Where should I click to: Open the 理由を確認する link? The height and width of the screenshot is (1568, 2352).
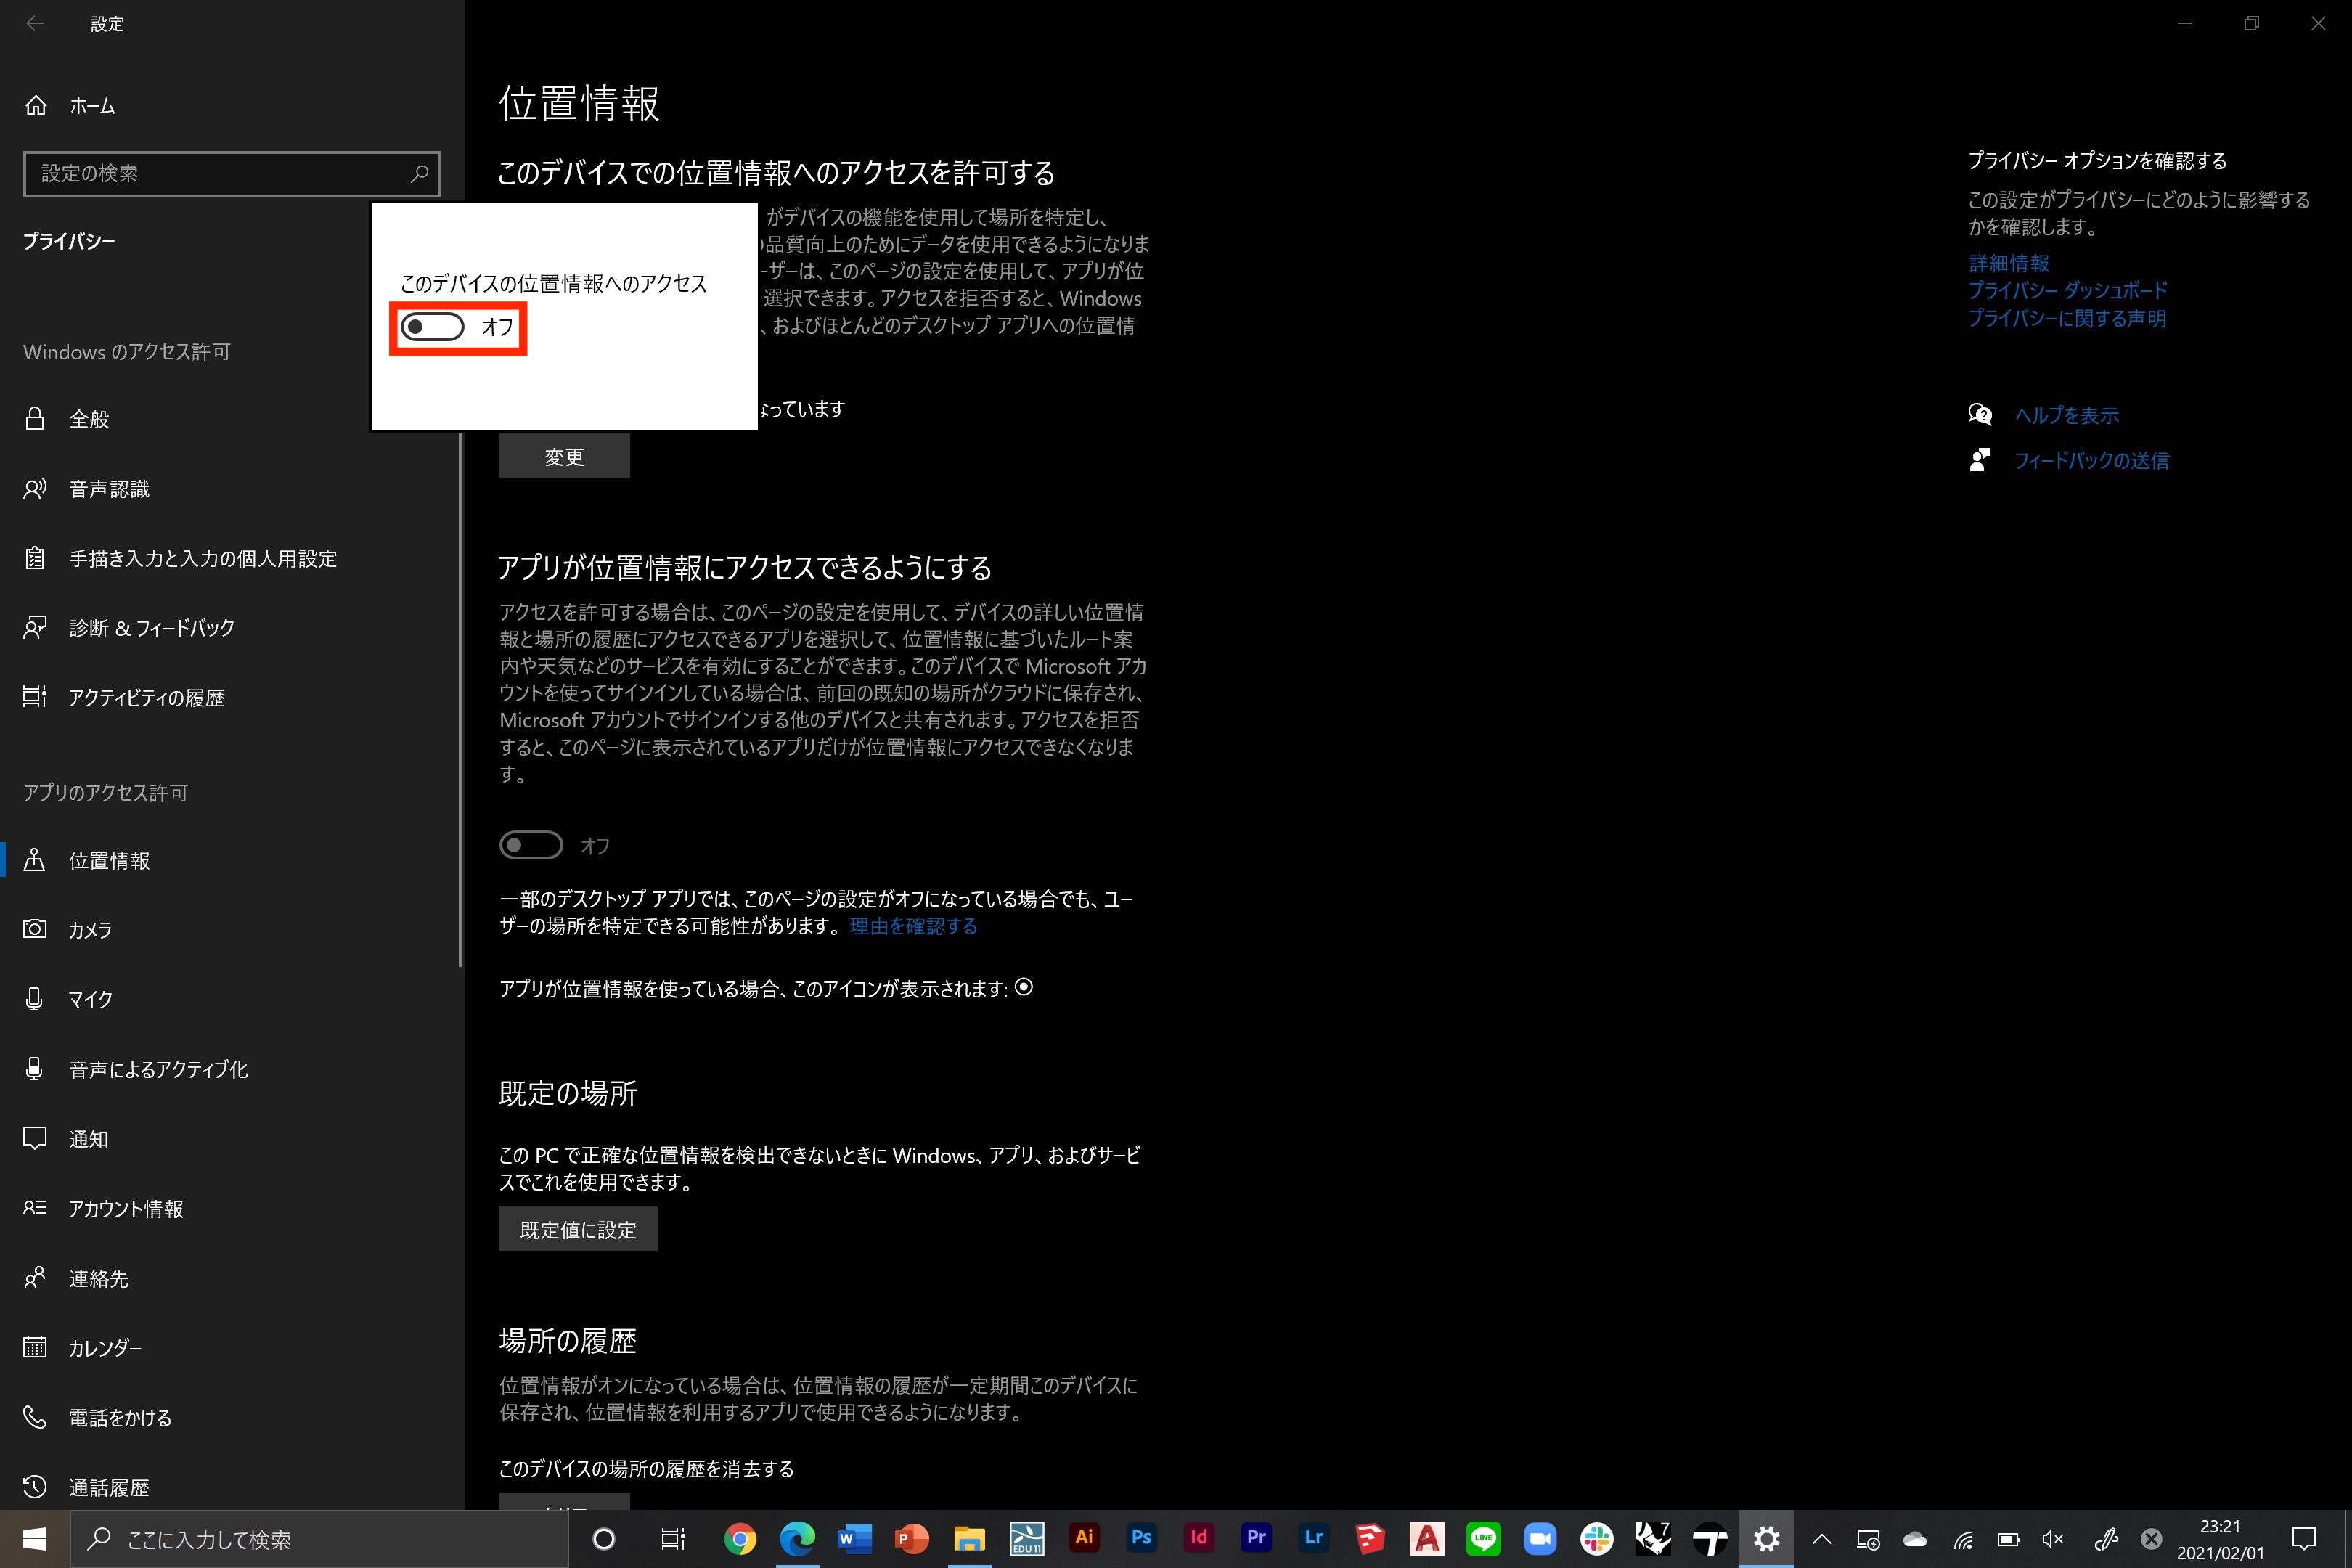913,926
